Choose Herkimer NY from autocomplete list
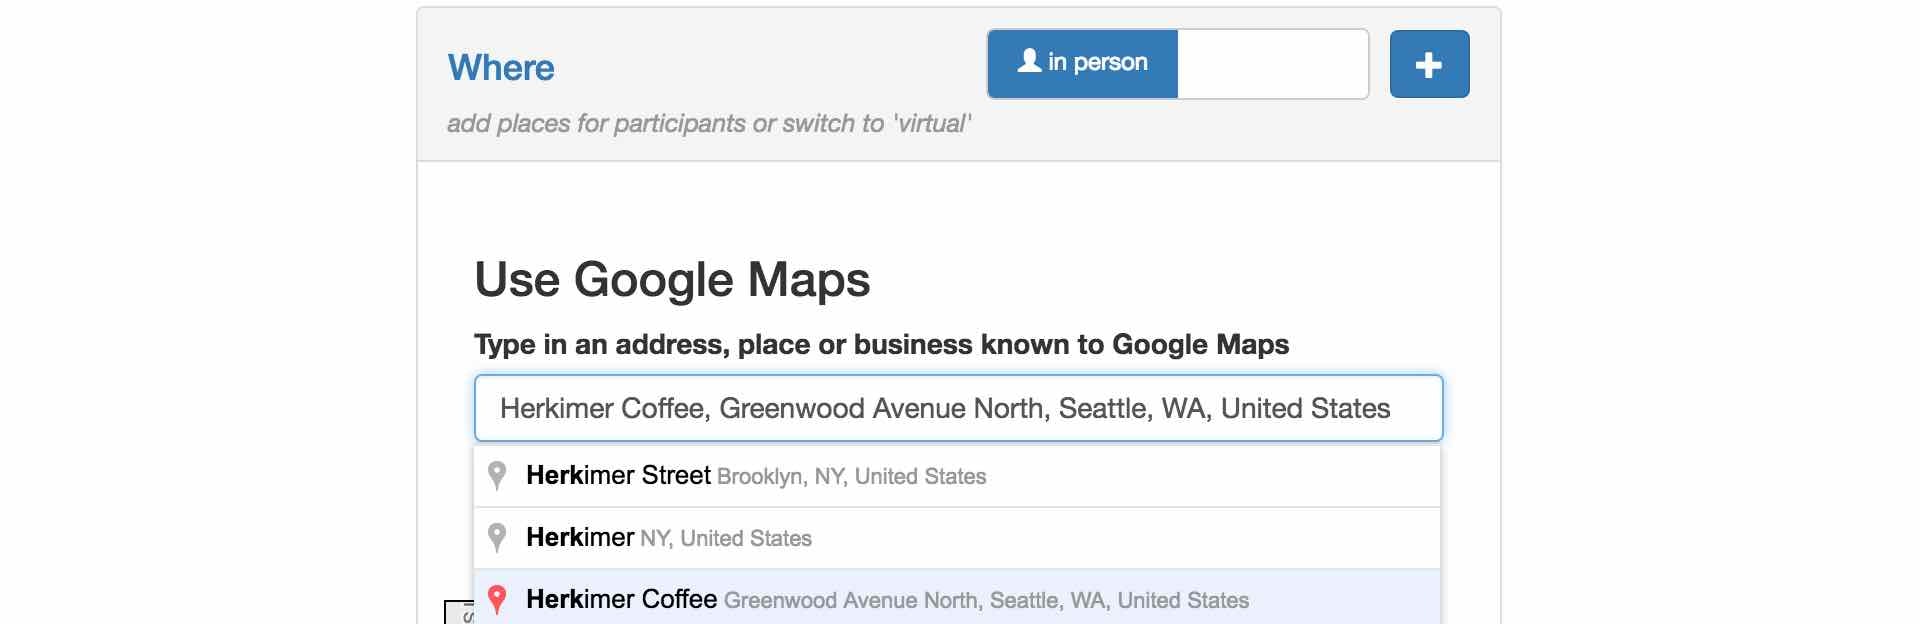Viewport: 1920px width, 624px height. (x=957, y=538)
